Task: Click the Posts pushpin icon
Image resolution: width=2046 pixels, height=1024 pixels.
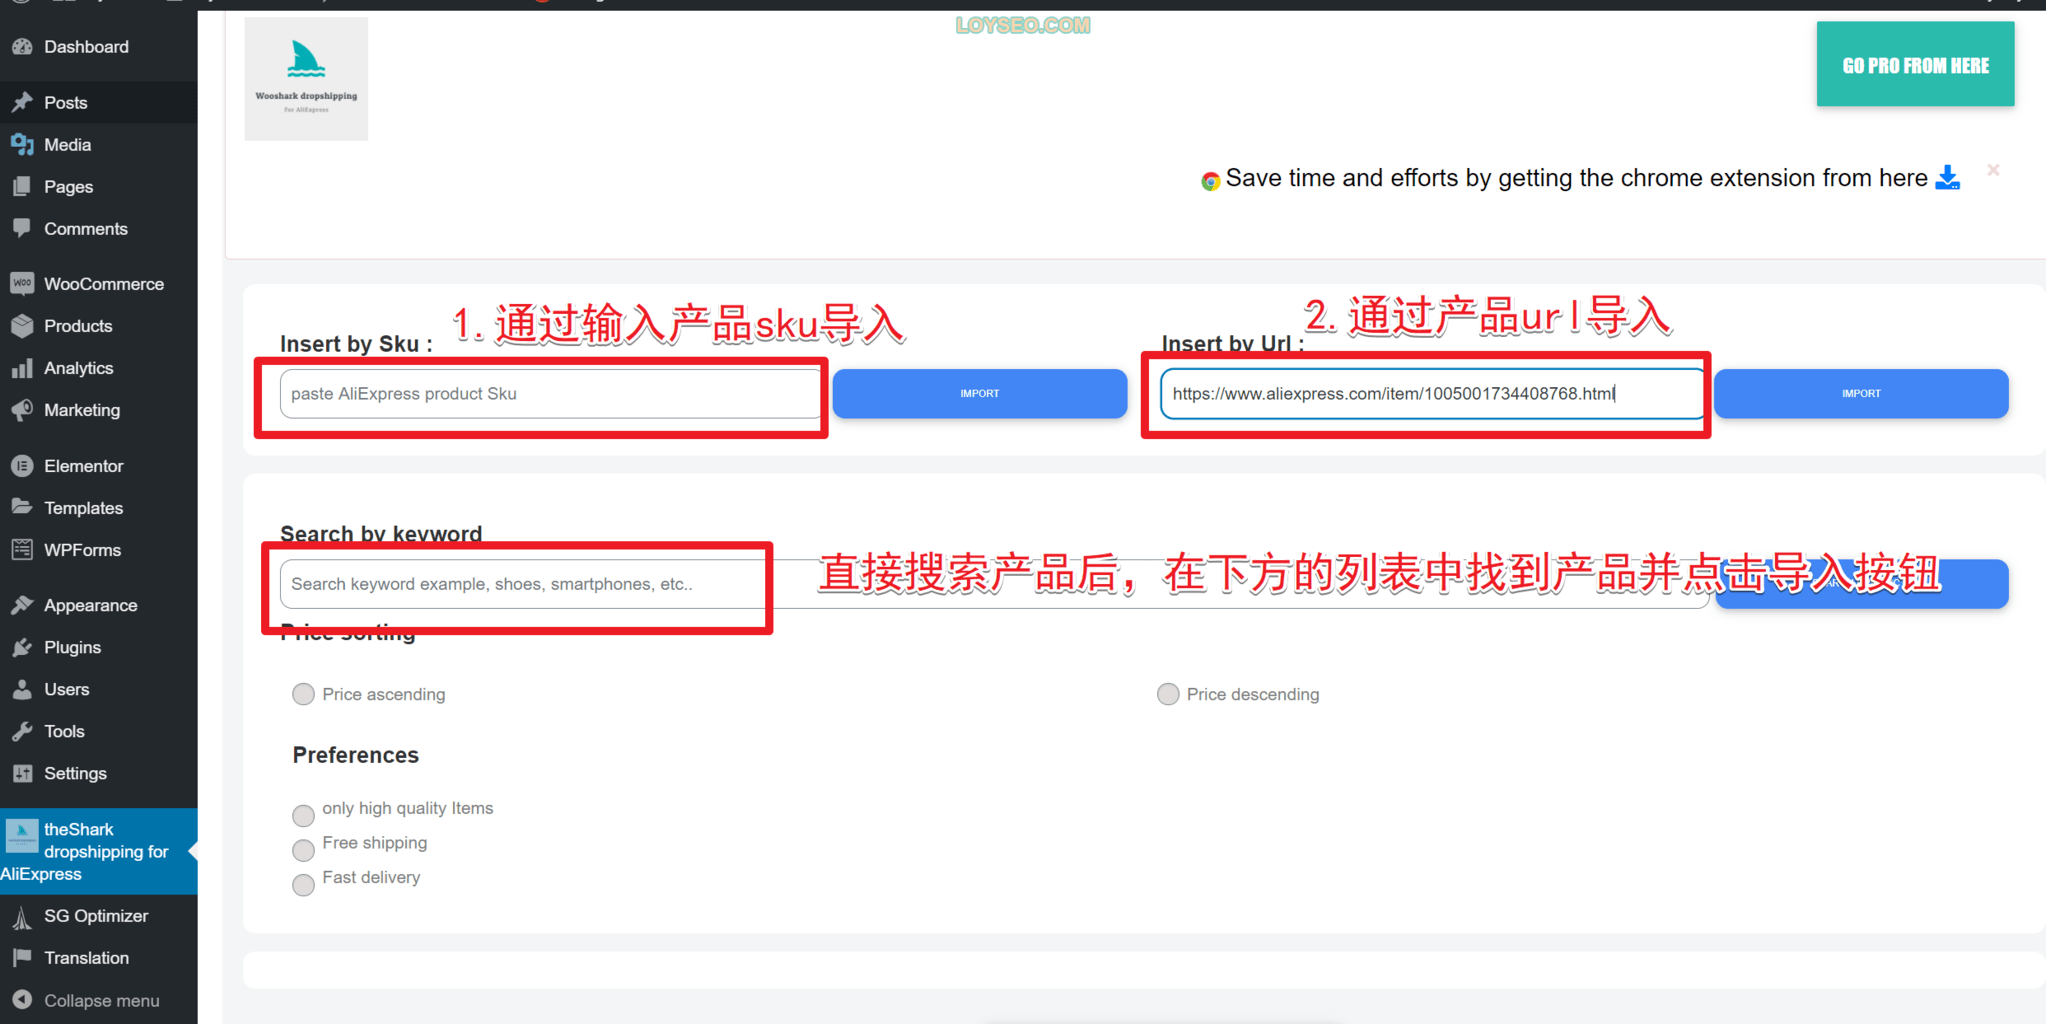Action: pyautogui.click(x=22, y=103)
